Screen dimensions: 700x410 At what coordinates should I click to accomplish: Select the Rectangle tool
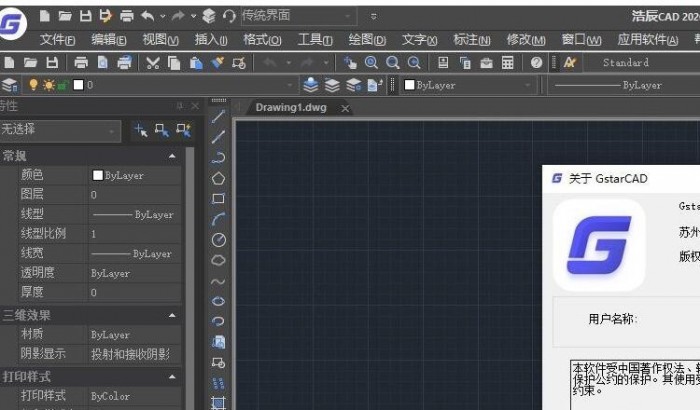[x=218, y=198]
